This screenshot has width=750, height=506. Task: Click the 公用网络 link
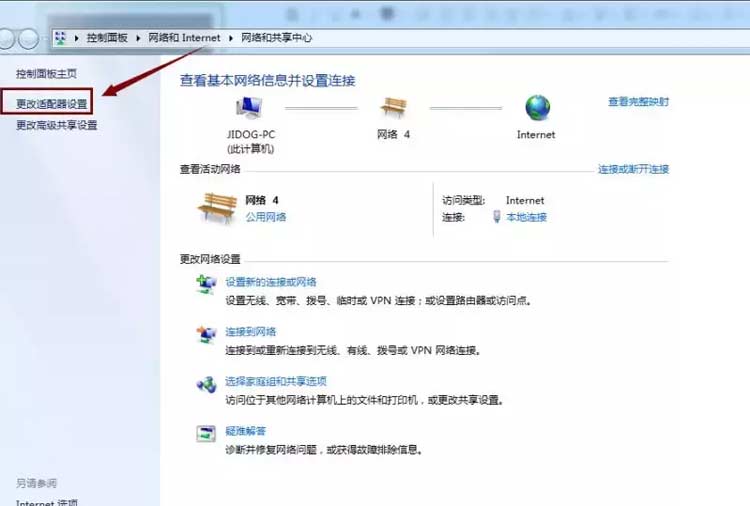265,217
